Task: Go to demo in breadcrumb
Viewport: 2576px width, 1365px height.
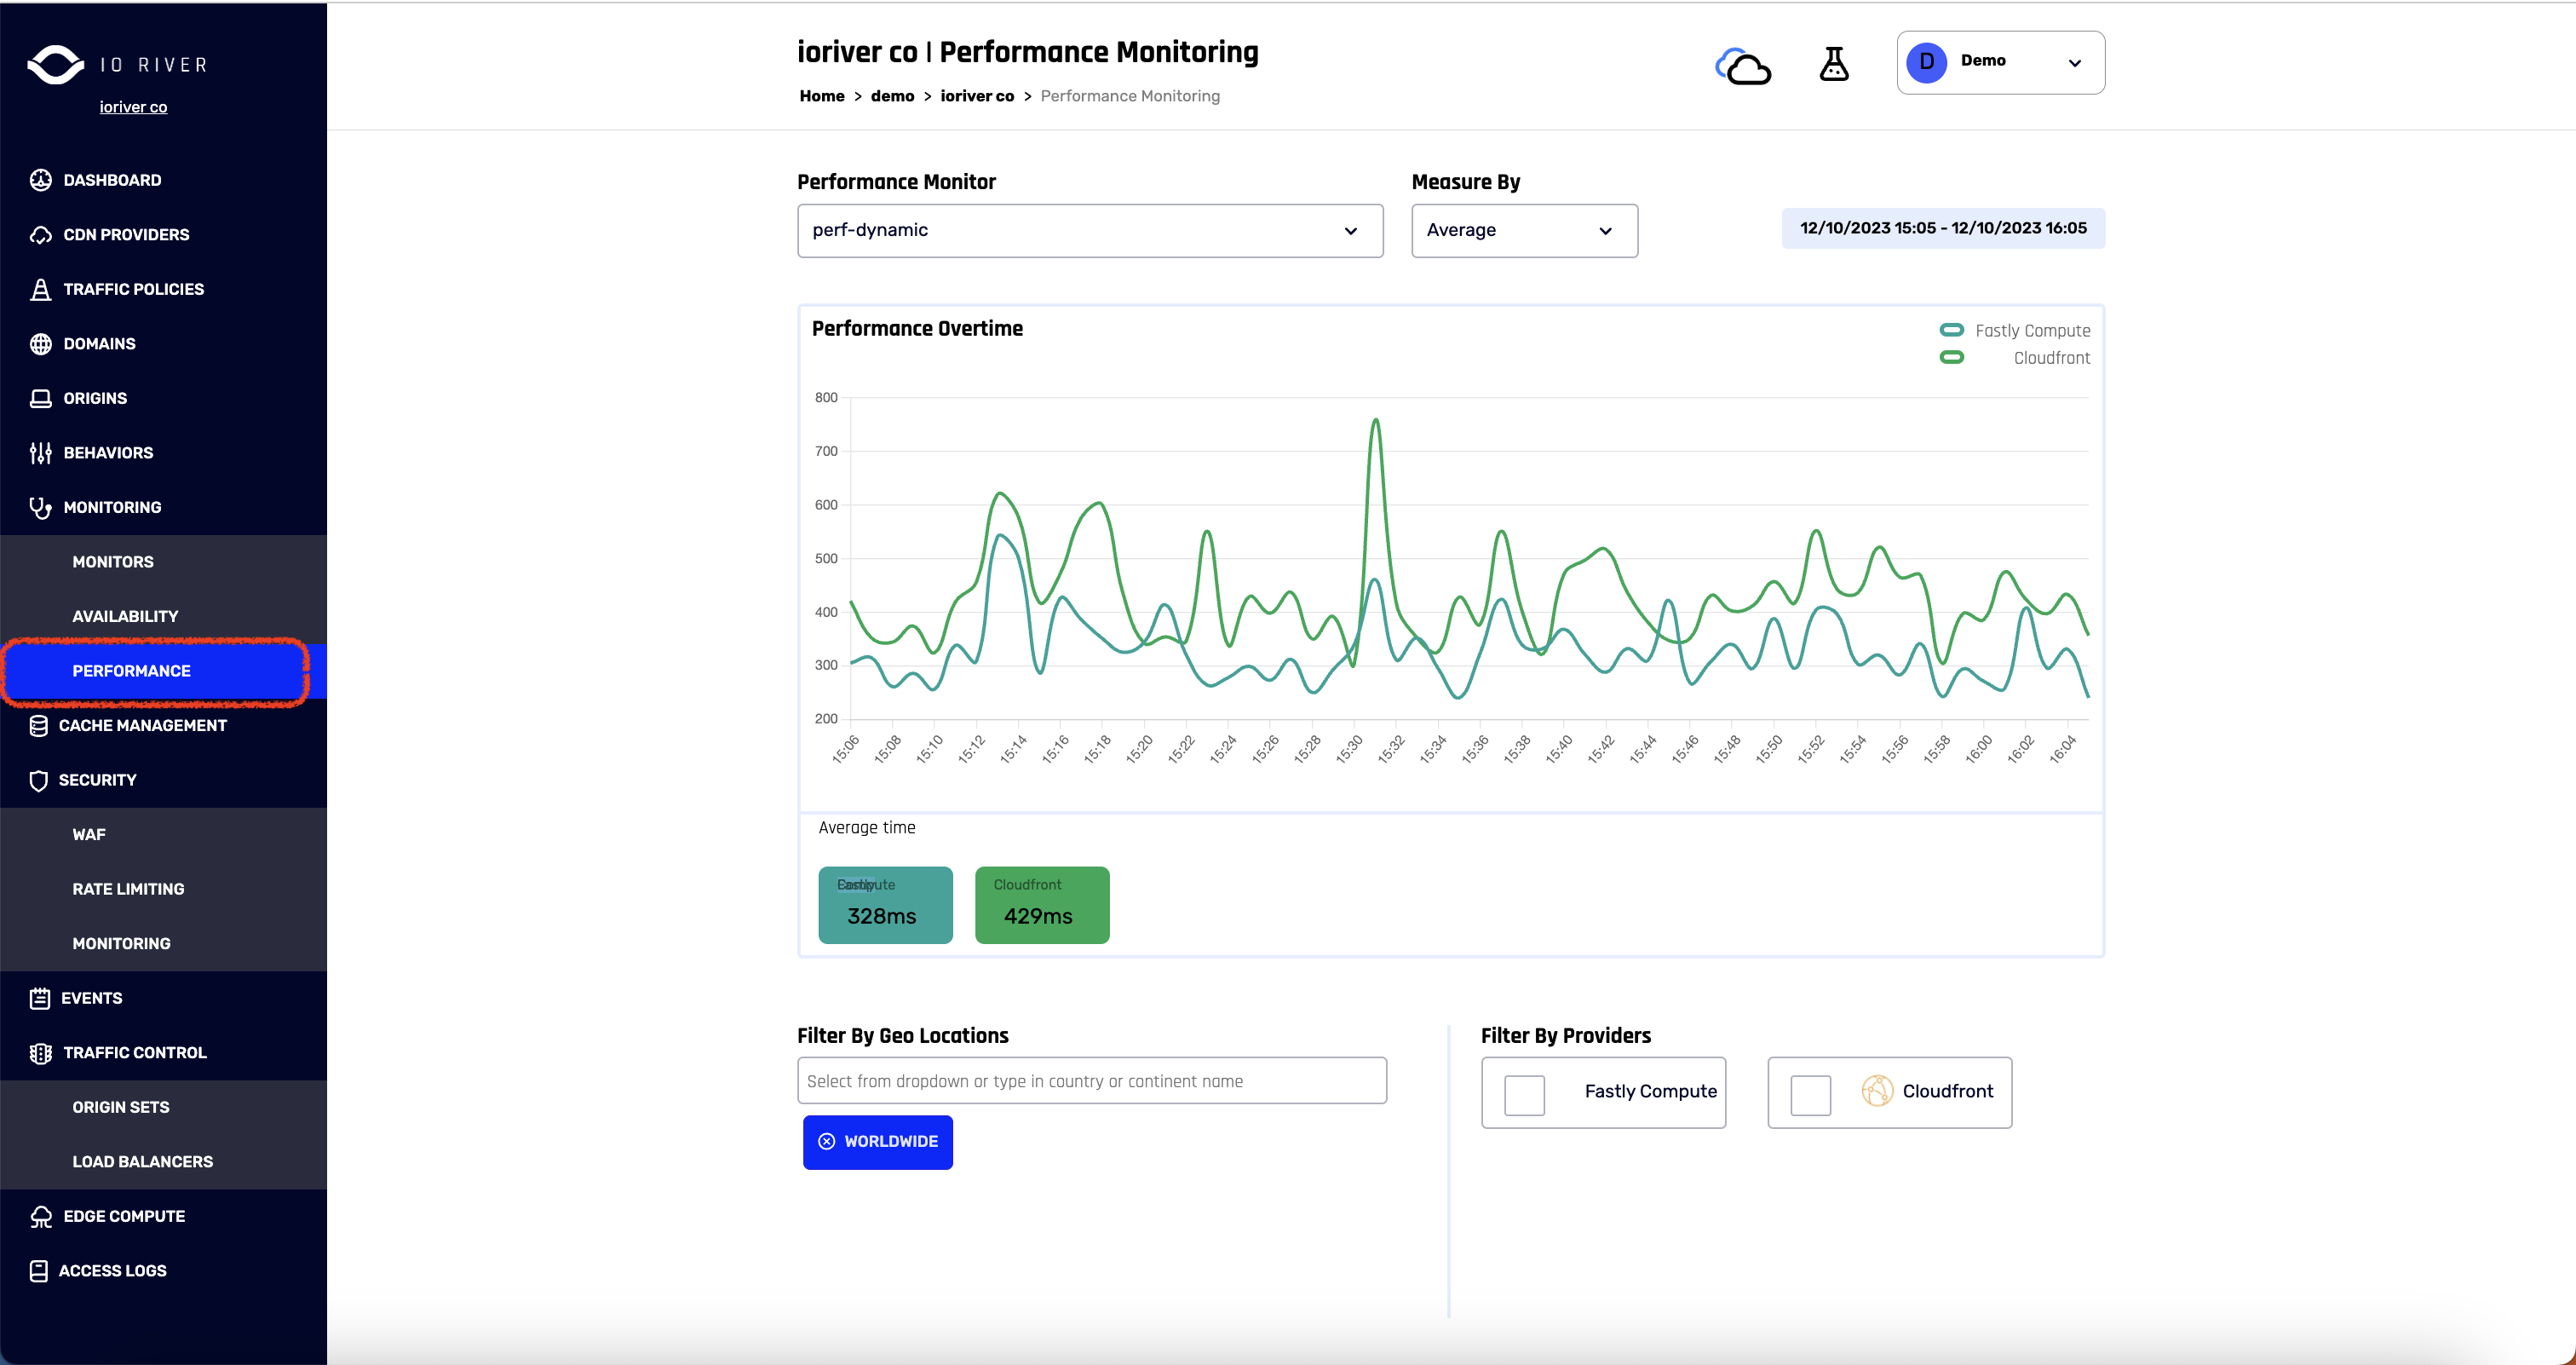Action: point(892,96)
